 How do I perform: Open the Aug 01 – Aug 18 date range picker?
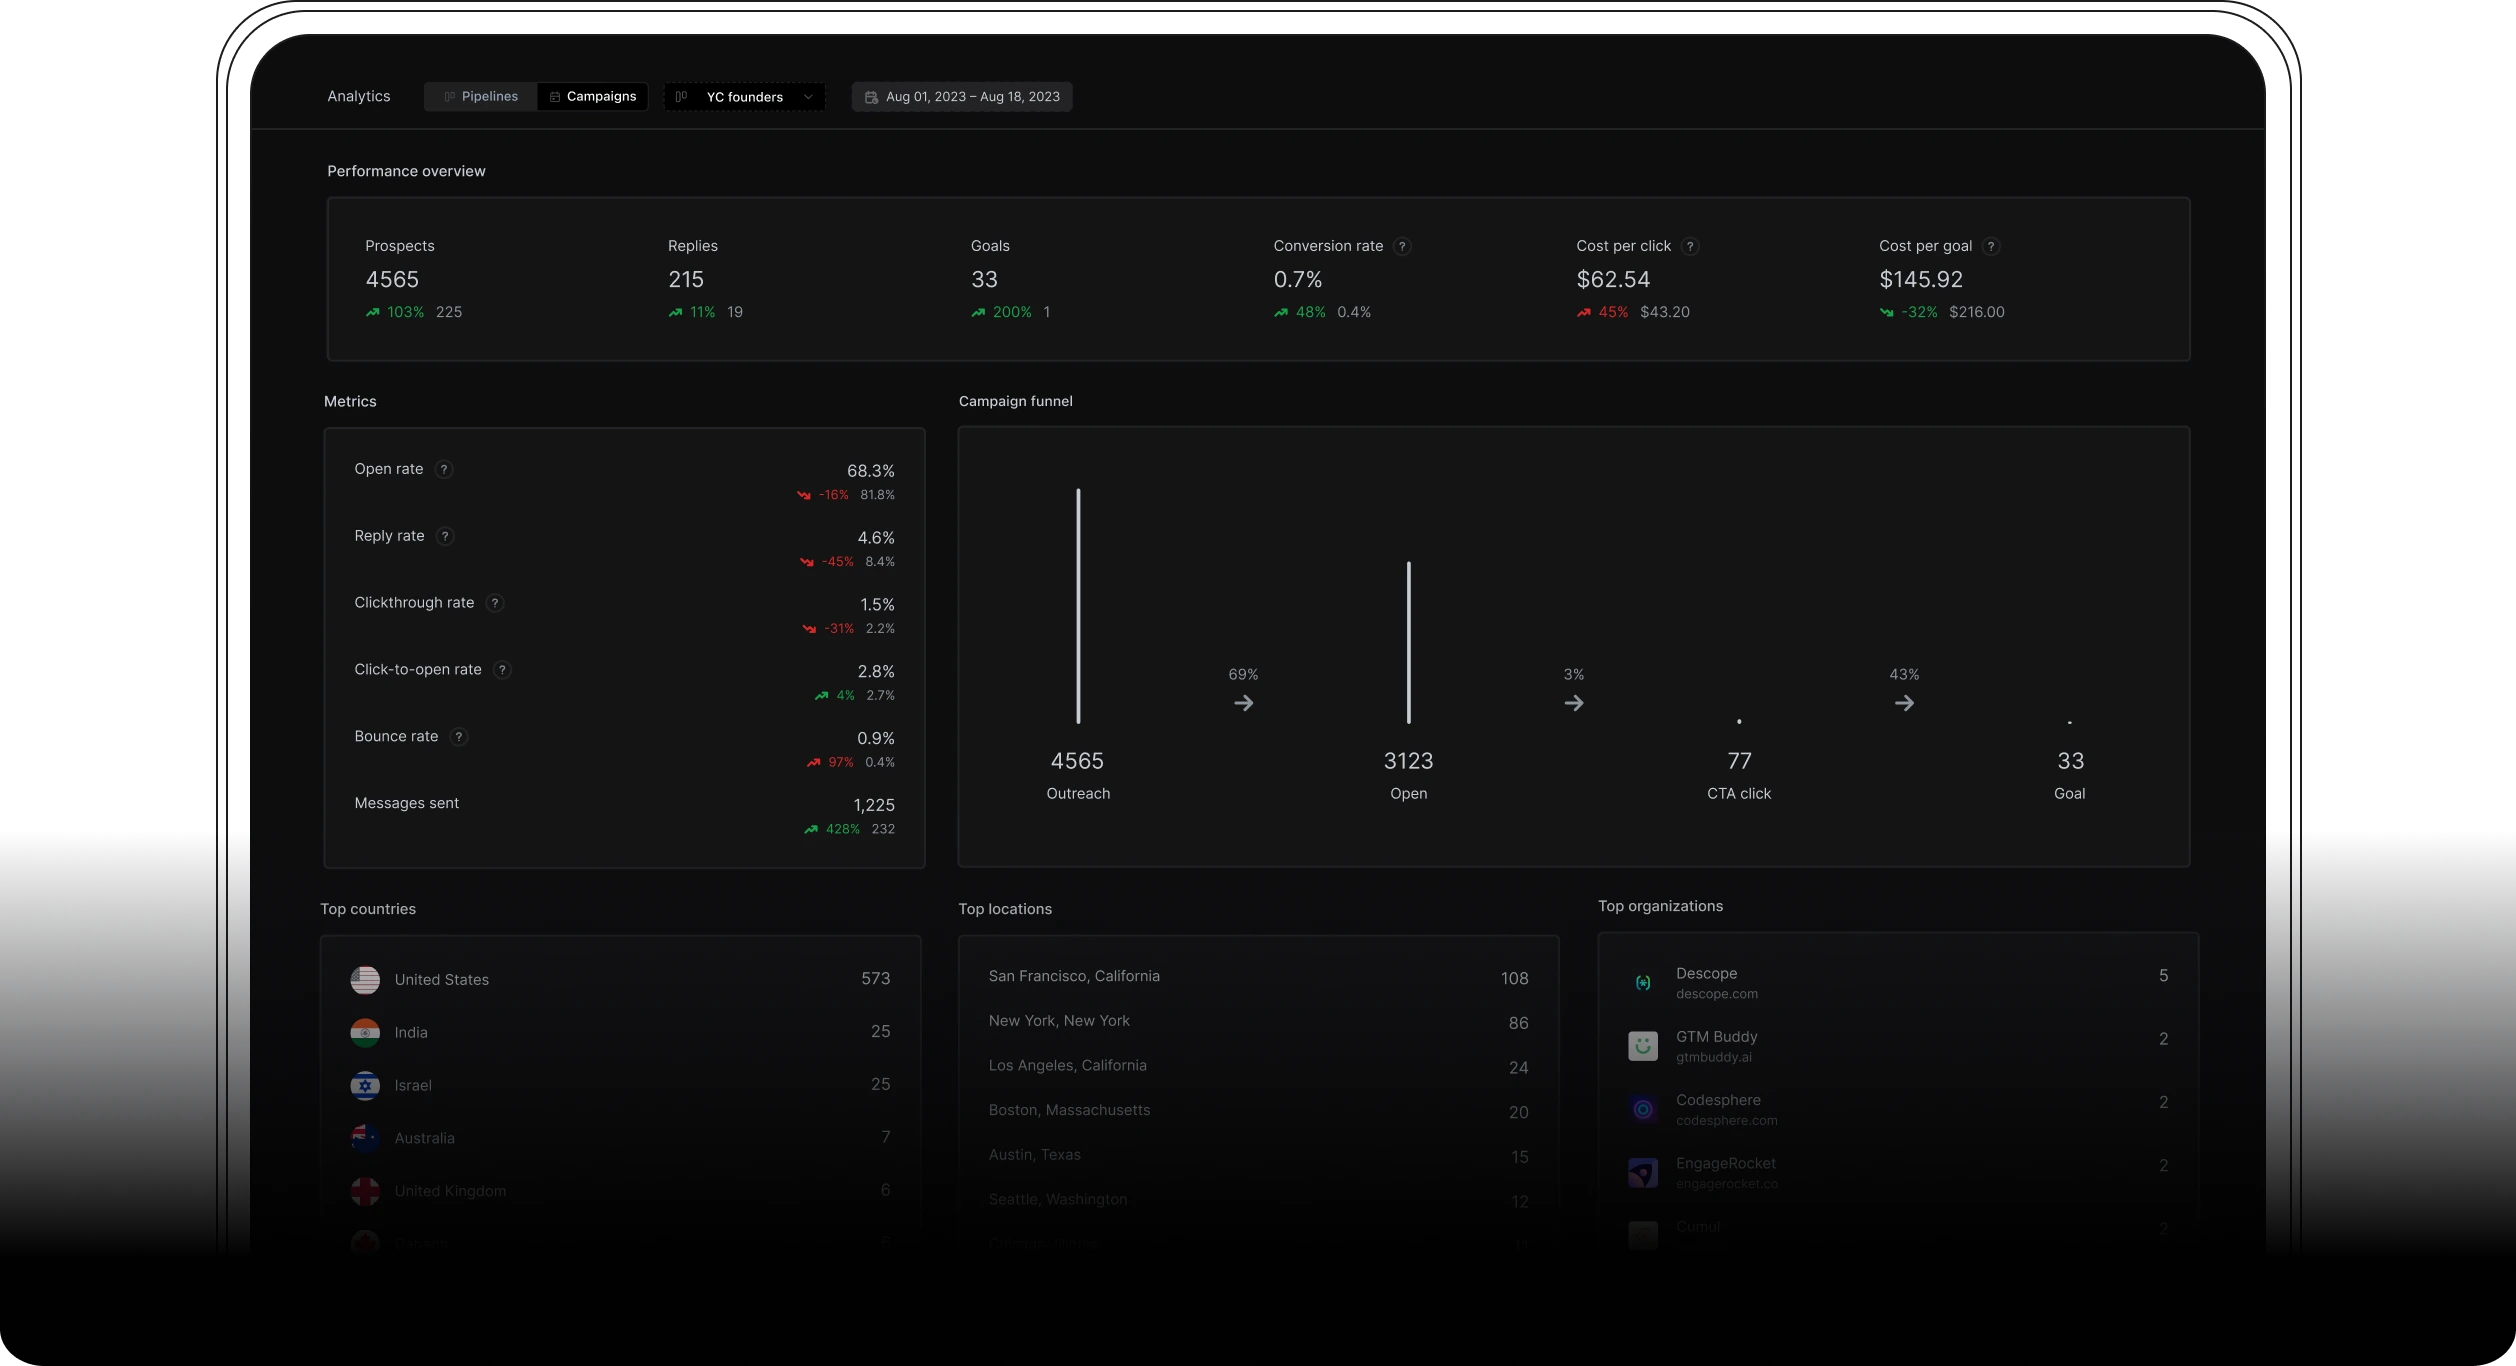coord(962,97)
